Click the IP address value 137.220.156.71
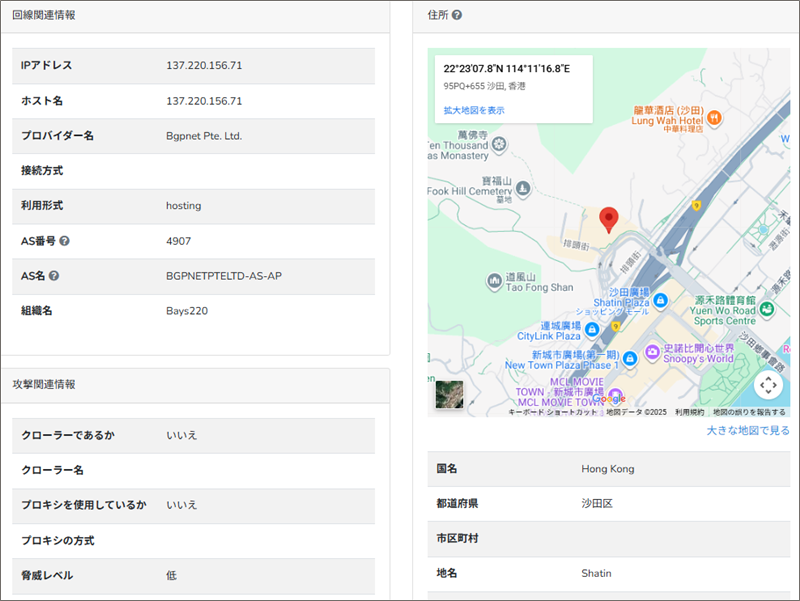Screen dimensions: 800x601 (x=204, y=66)
